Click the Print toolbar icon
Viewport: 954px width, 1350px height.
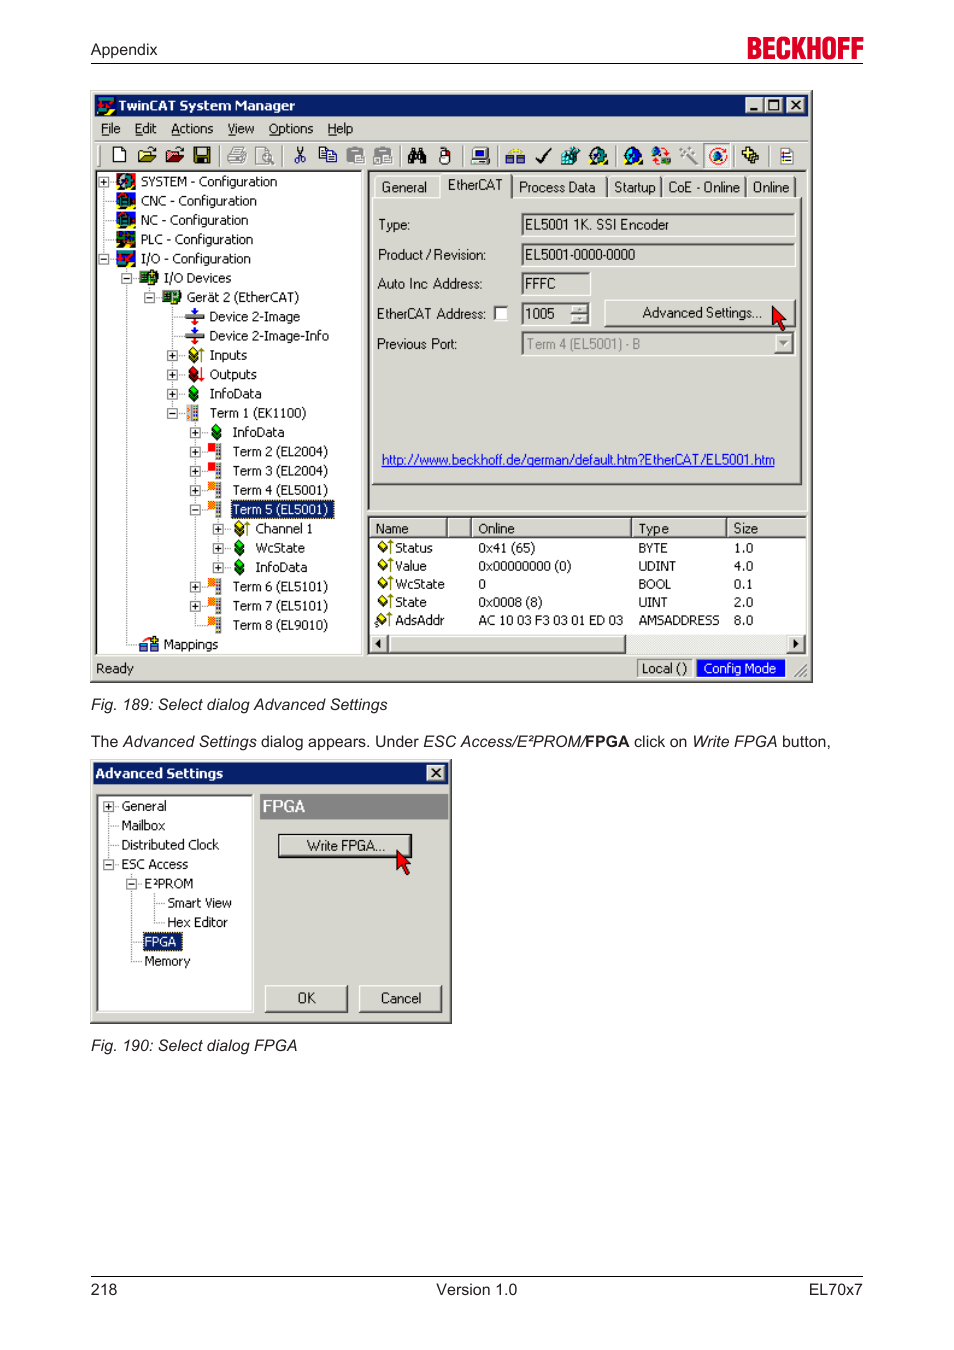(x=237, y=155)
